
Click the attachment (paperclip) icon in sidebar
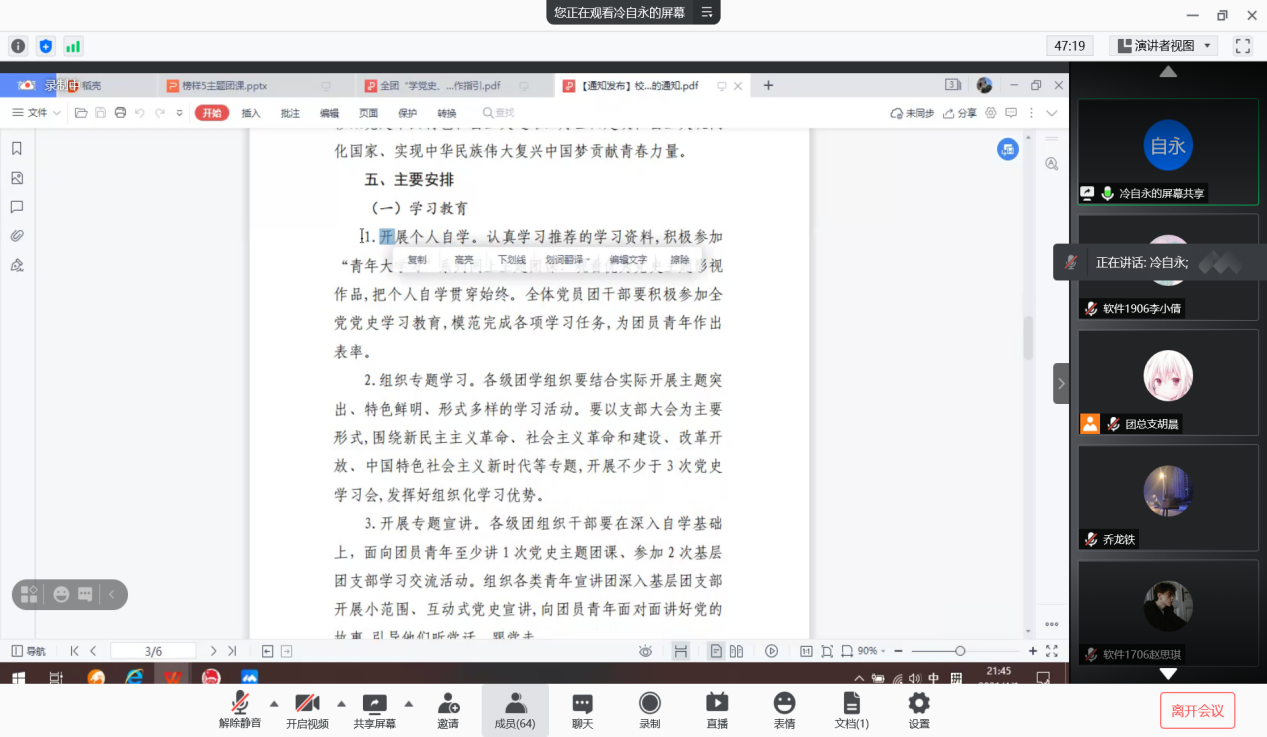pyautogui.click(x=17, y=235)
